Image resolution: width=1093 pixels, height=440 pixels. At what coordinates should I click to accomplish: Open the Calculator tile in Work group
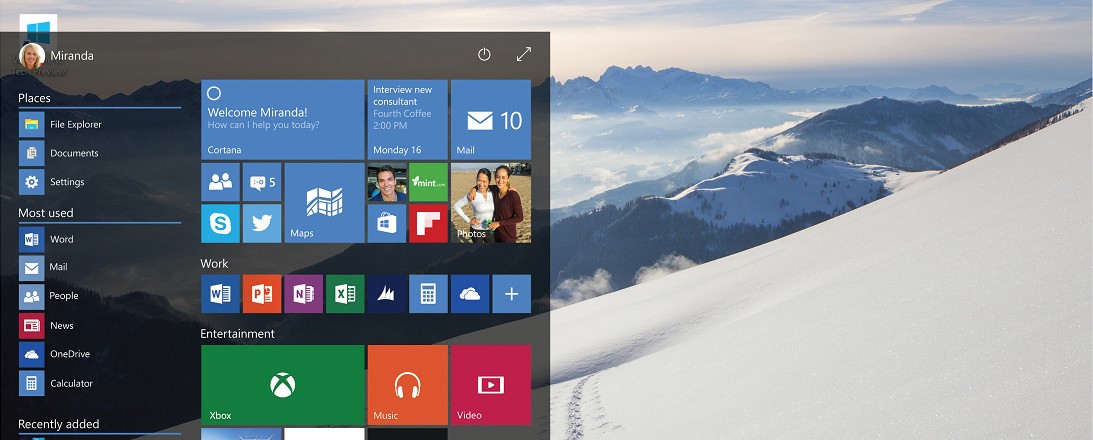428,294
